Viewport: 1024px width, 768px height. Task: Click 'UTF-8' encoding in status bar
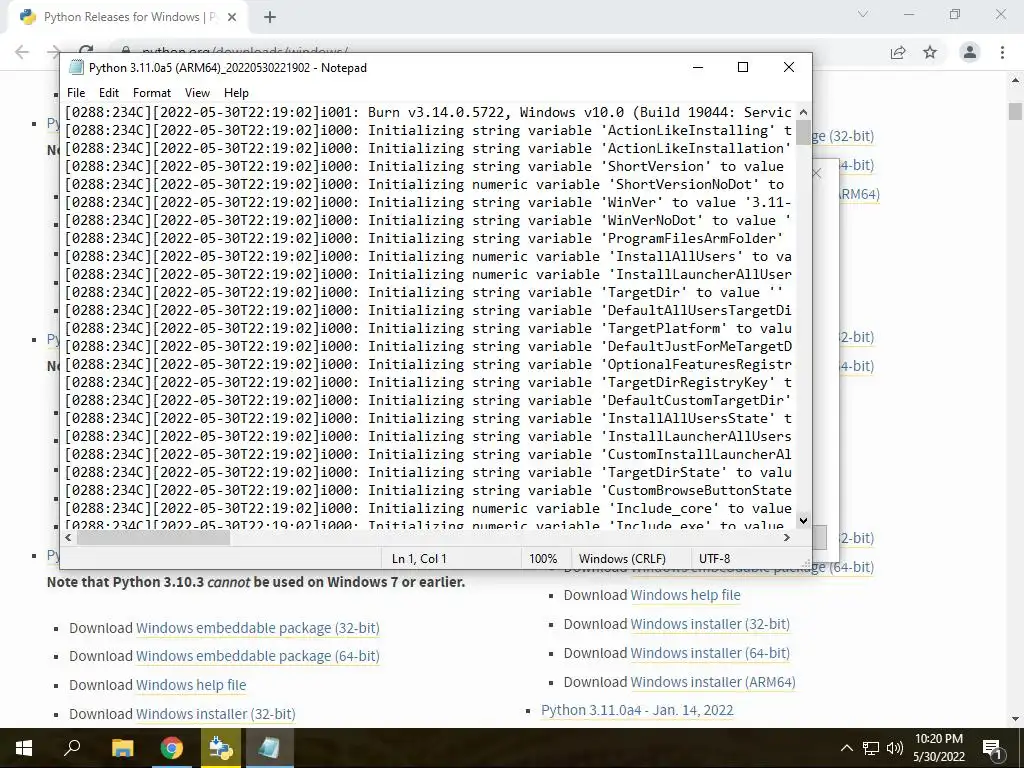coord(714,558)
